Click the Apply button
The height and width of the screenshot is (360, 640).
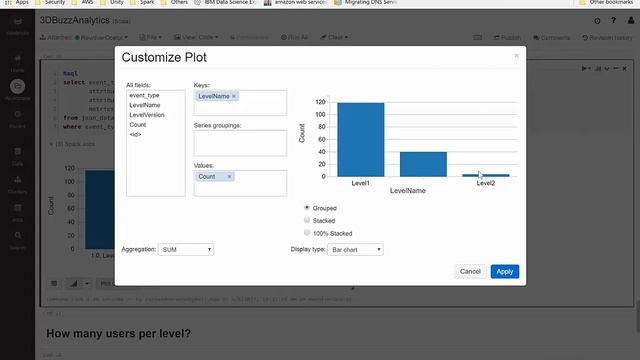point(505,271)
